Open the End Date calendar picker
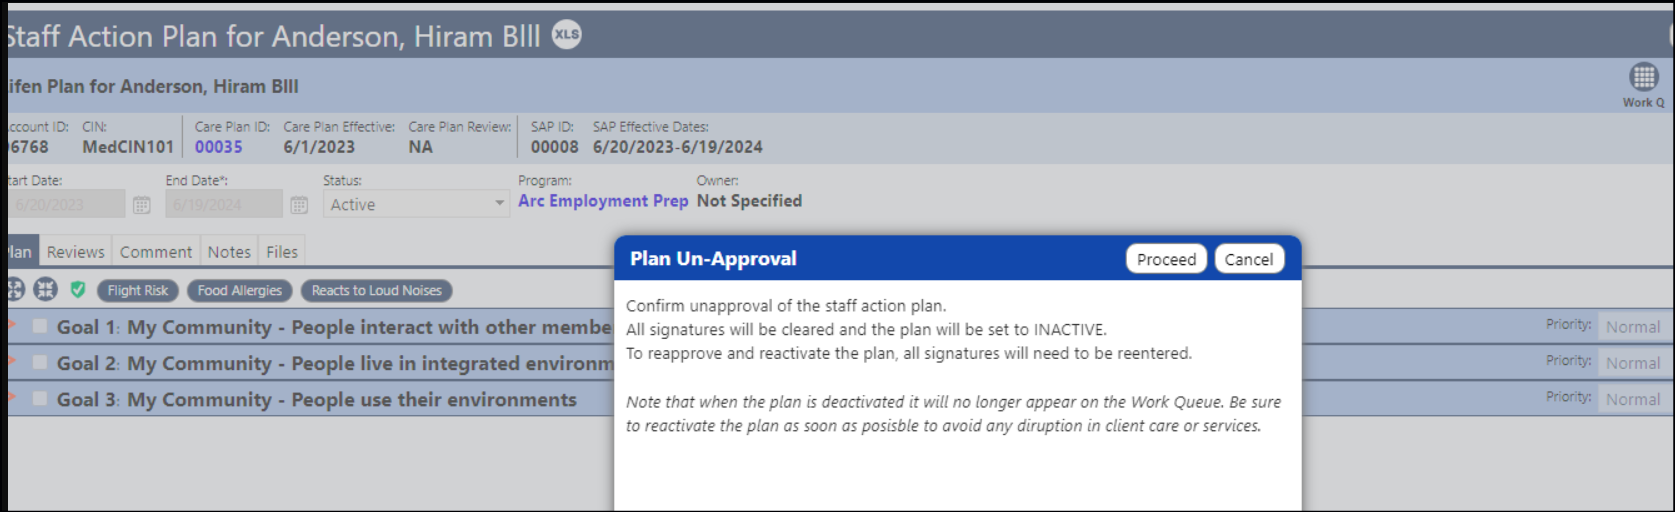Viewport: 1675px width, 512px height. point(299,204)
